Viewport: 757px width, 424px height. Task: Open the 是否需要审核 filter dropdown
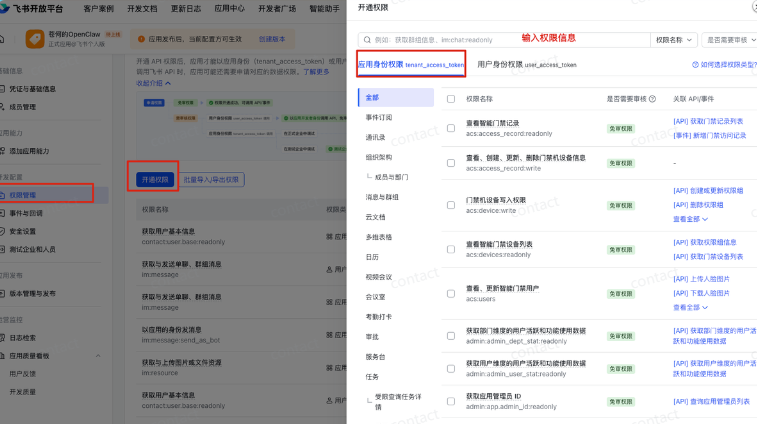click(x=730, y=40)
